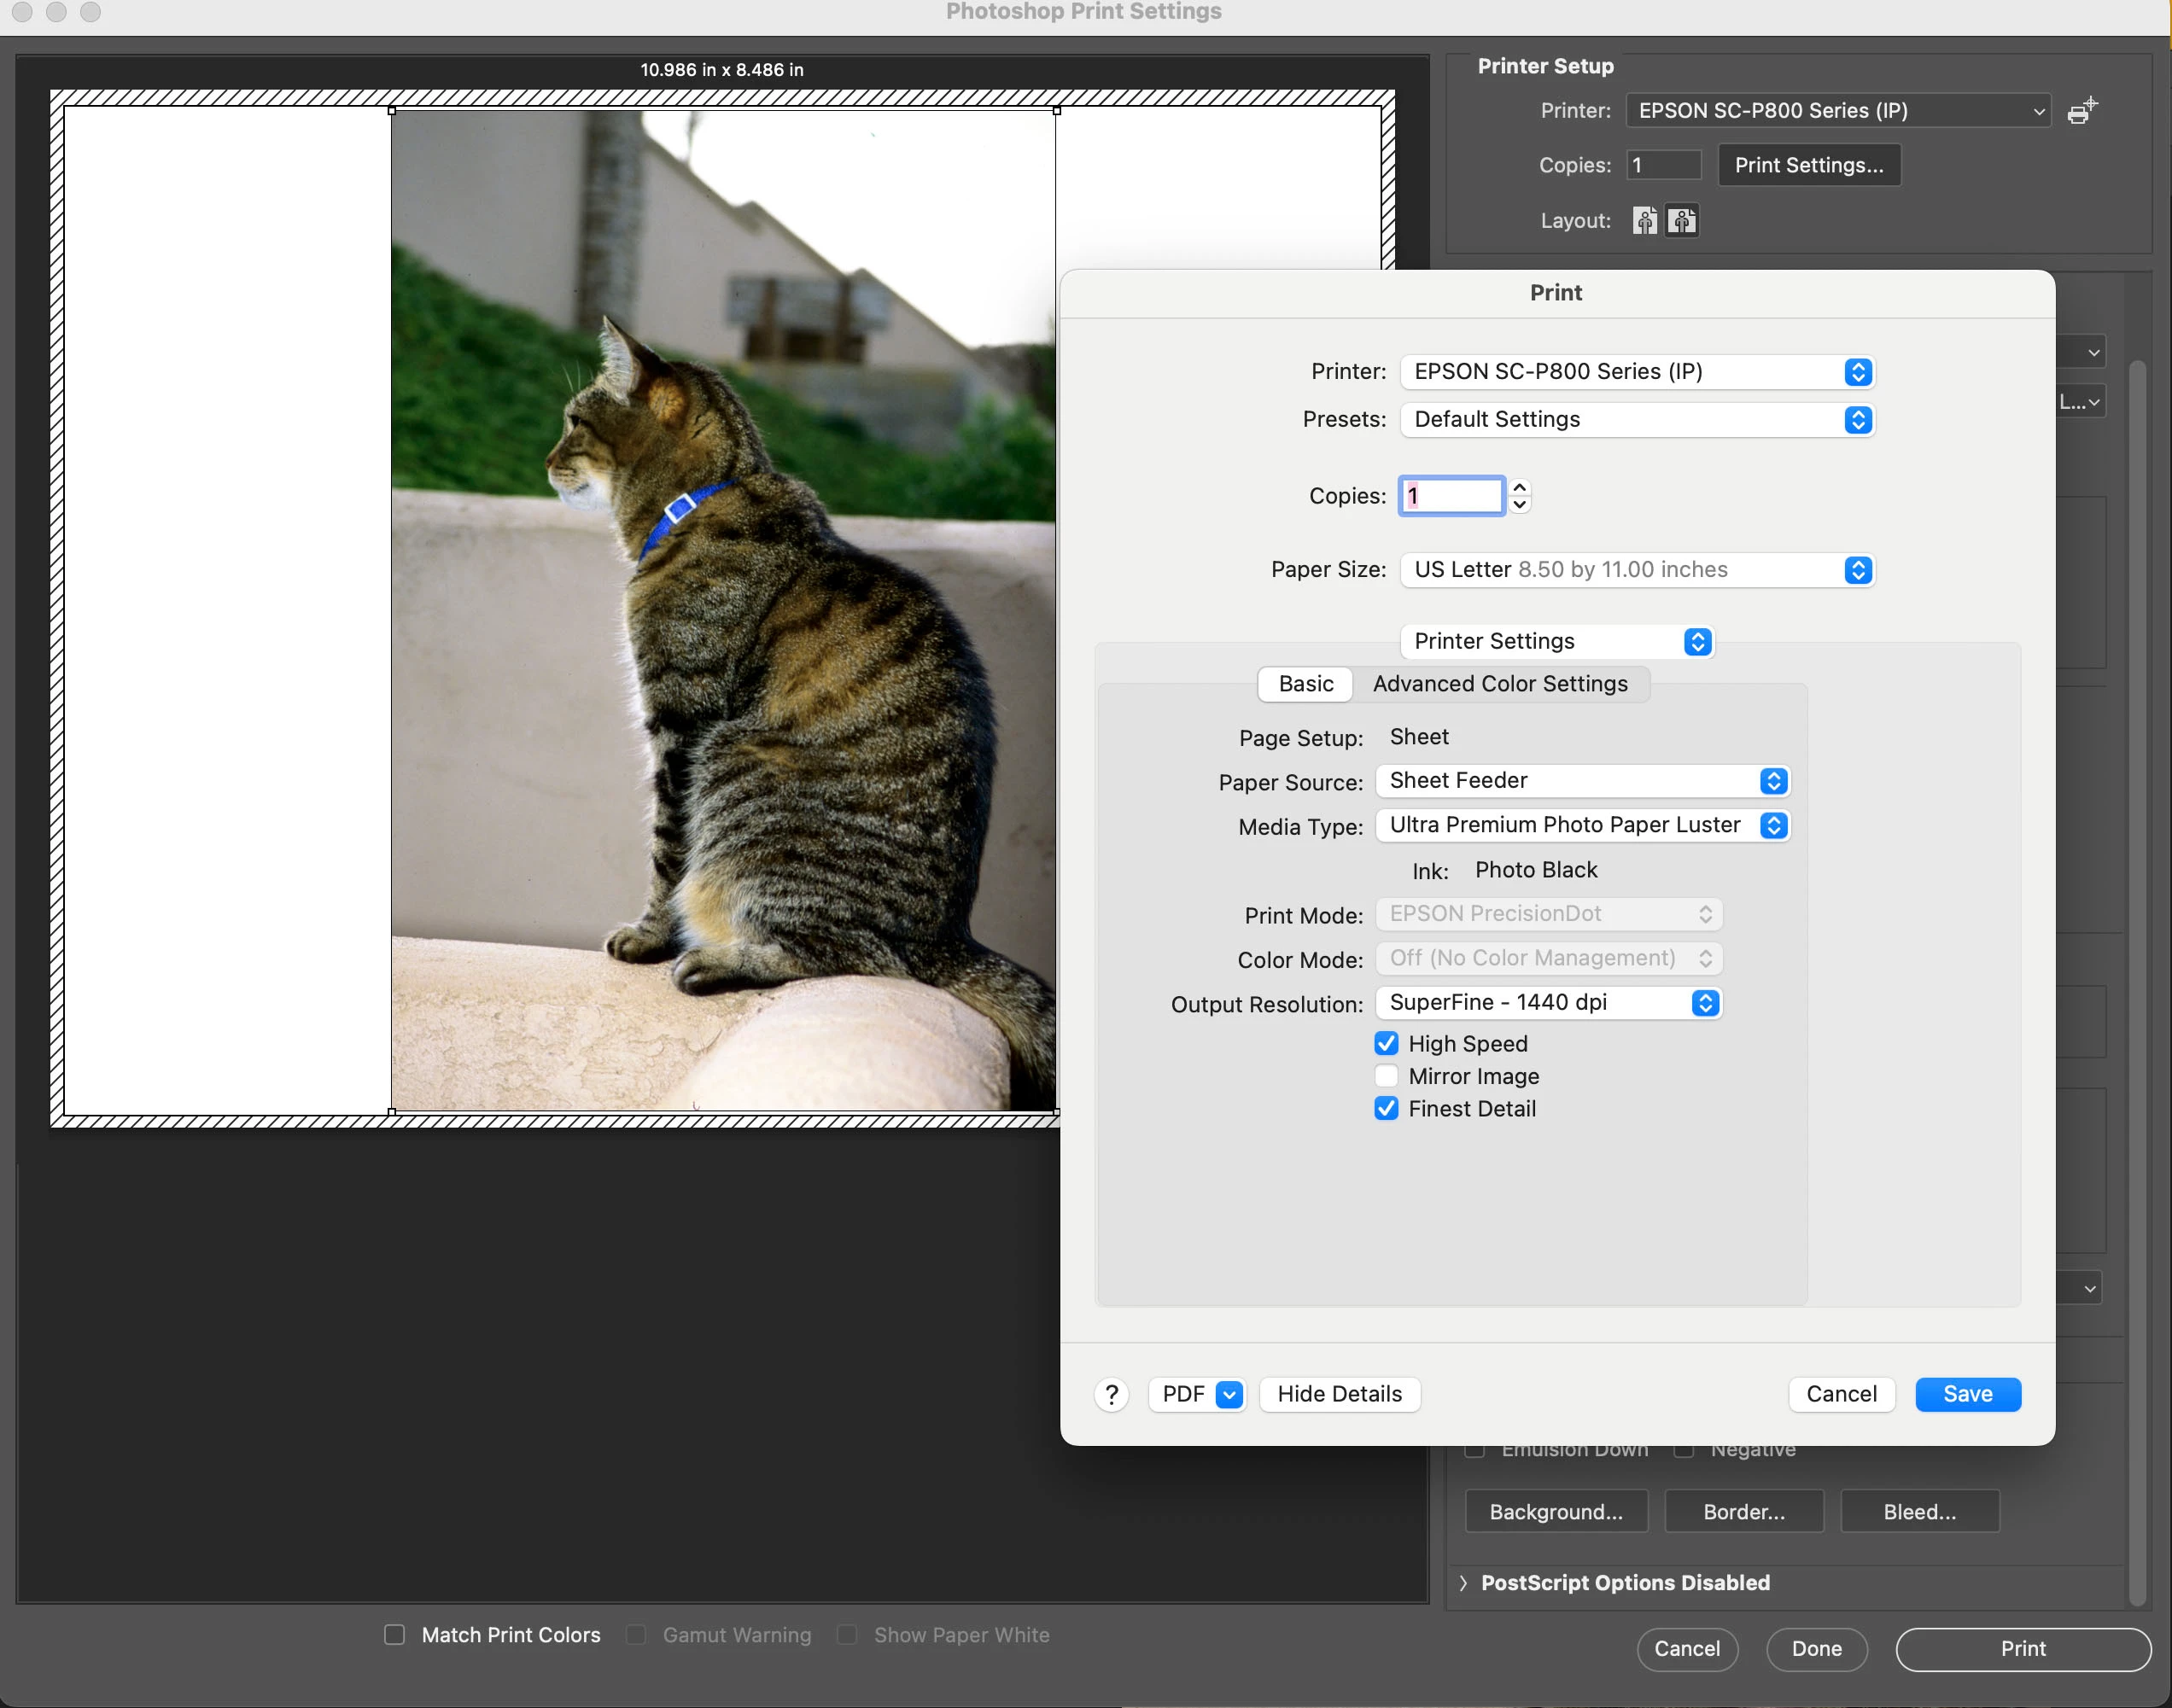Click the add printer icon
2172x1708 pixels.
pyautogui.click(x=2082, y=111)
